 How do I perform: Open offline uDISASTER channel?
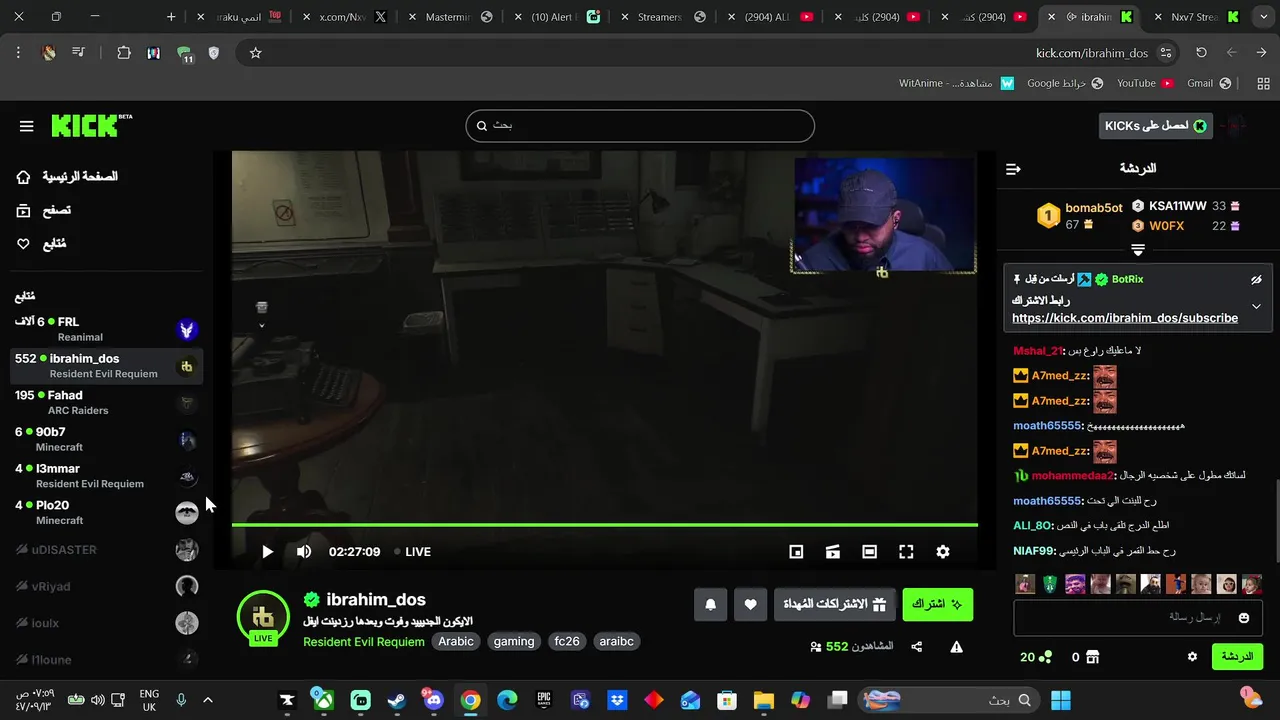pyautogui.click(x=106, y=550)
